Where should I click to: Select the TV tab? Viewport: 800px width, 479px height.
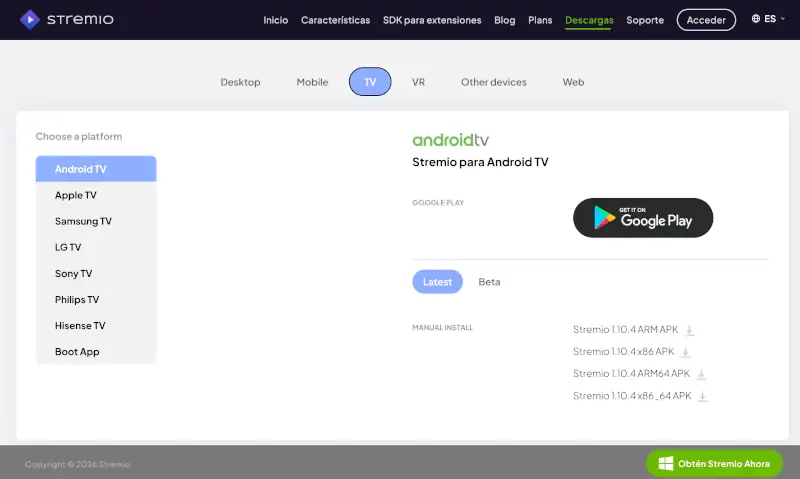pyautogui.click(x=370, y=82)
